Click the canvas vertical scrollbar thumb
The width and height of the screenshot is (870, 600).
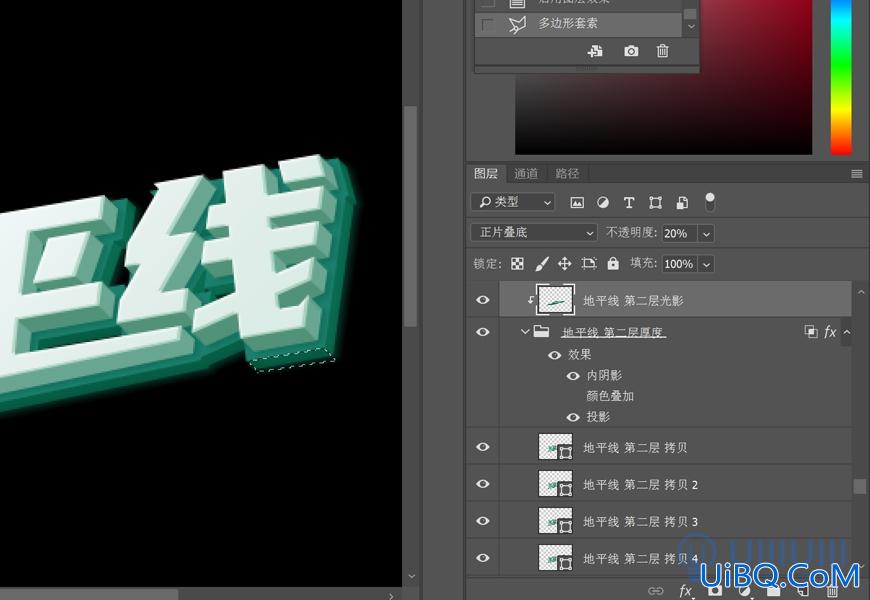point(411,215)
